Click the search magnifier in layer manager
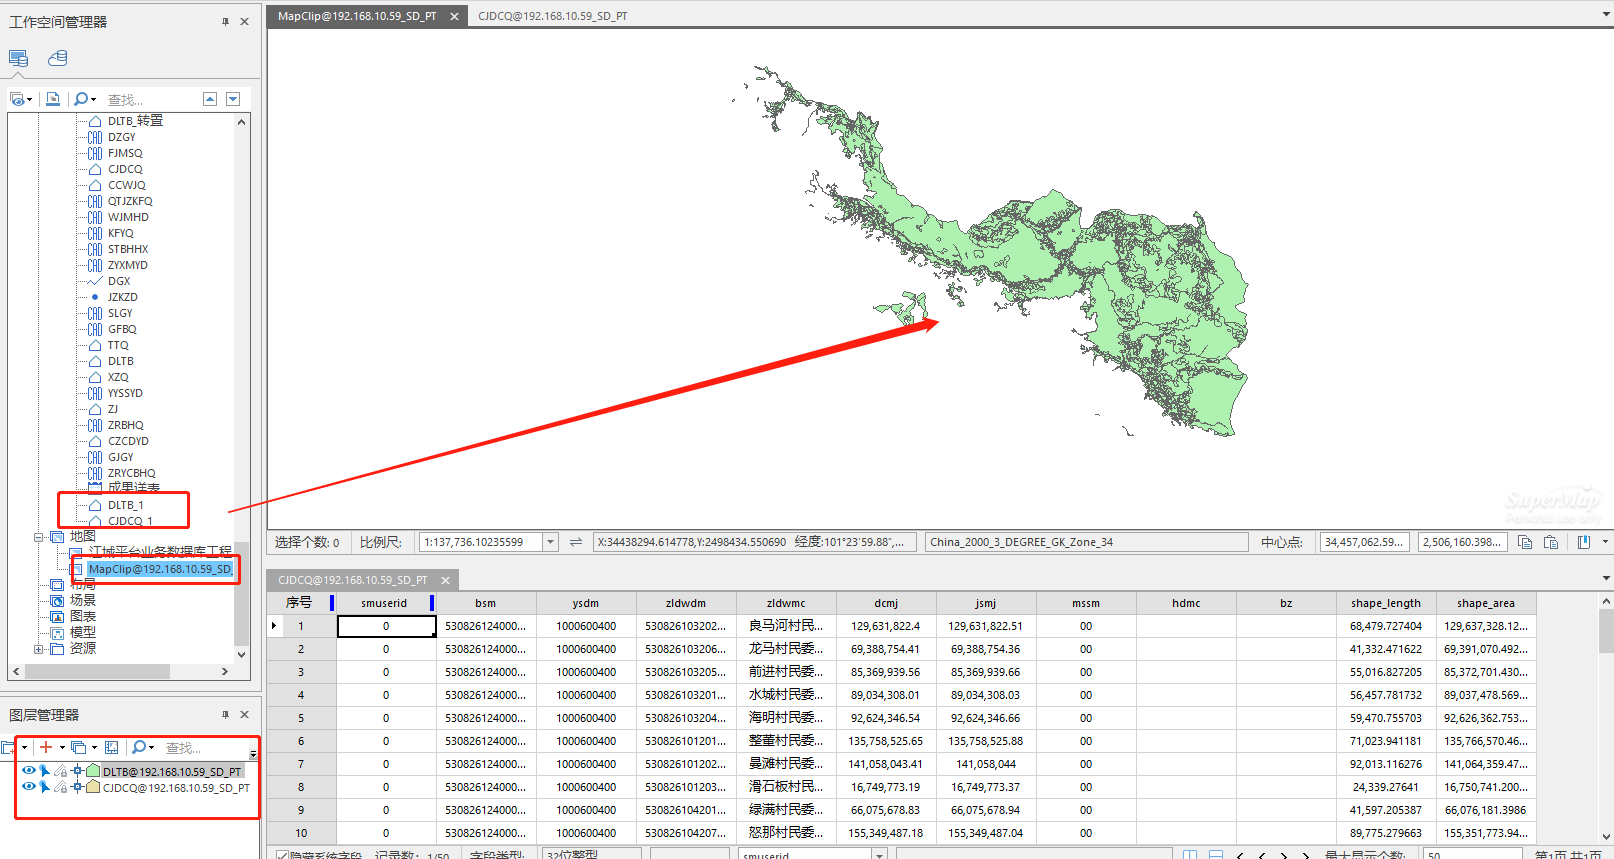Screen dimensions: 1614x859 point(139,747)
